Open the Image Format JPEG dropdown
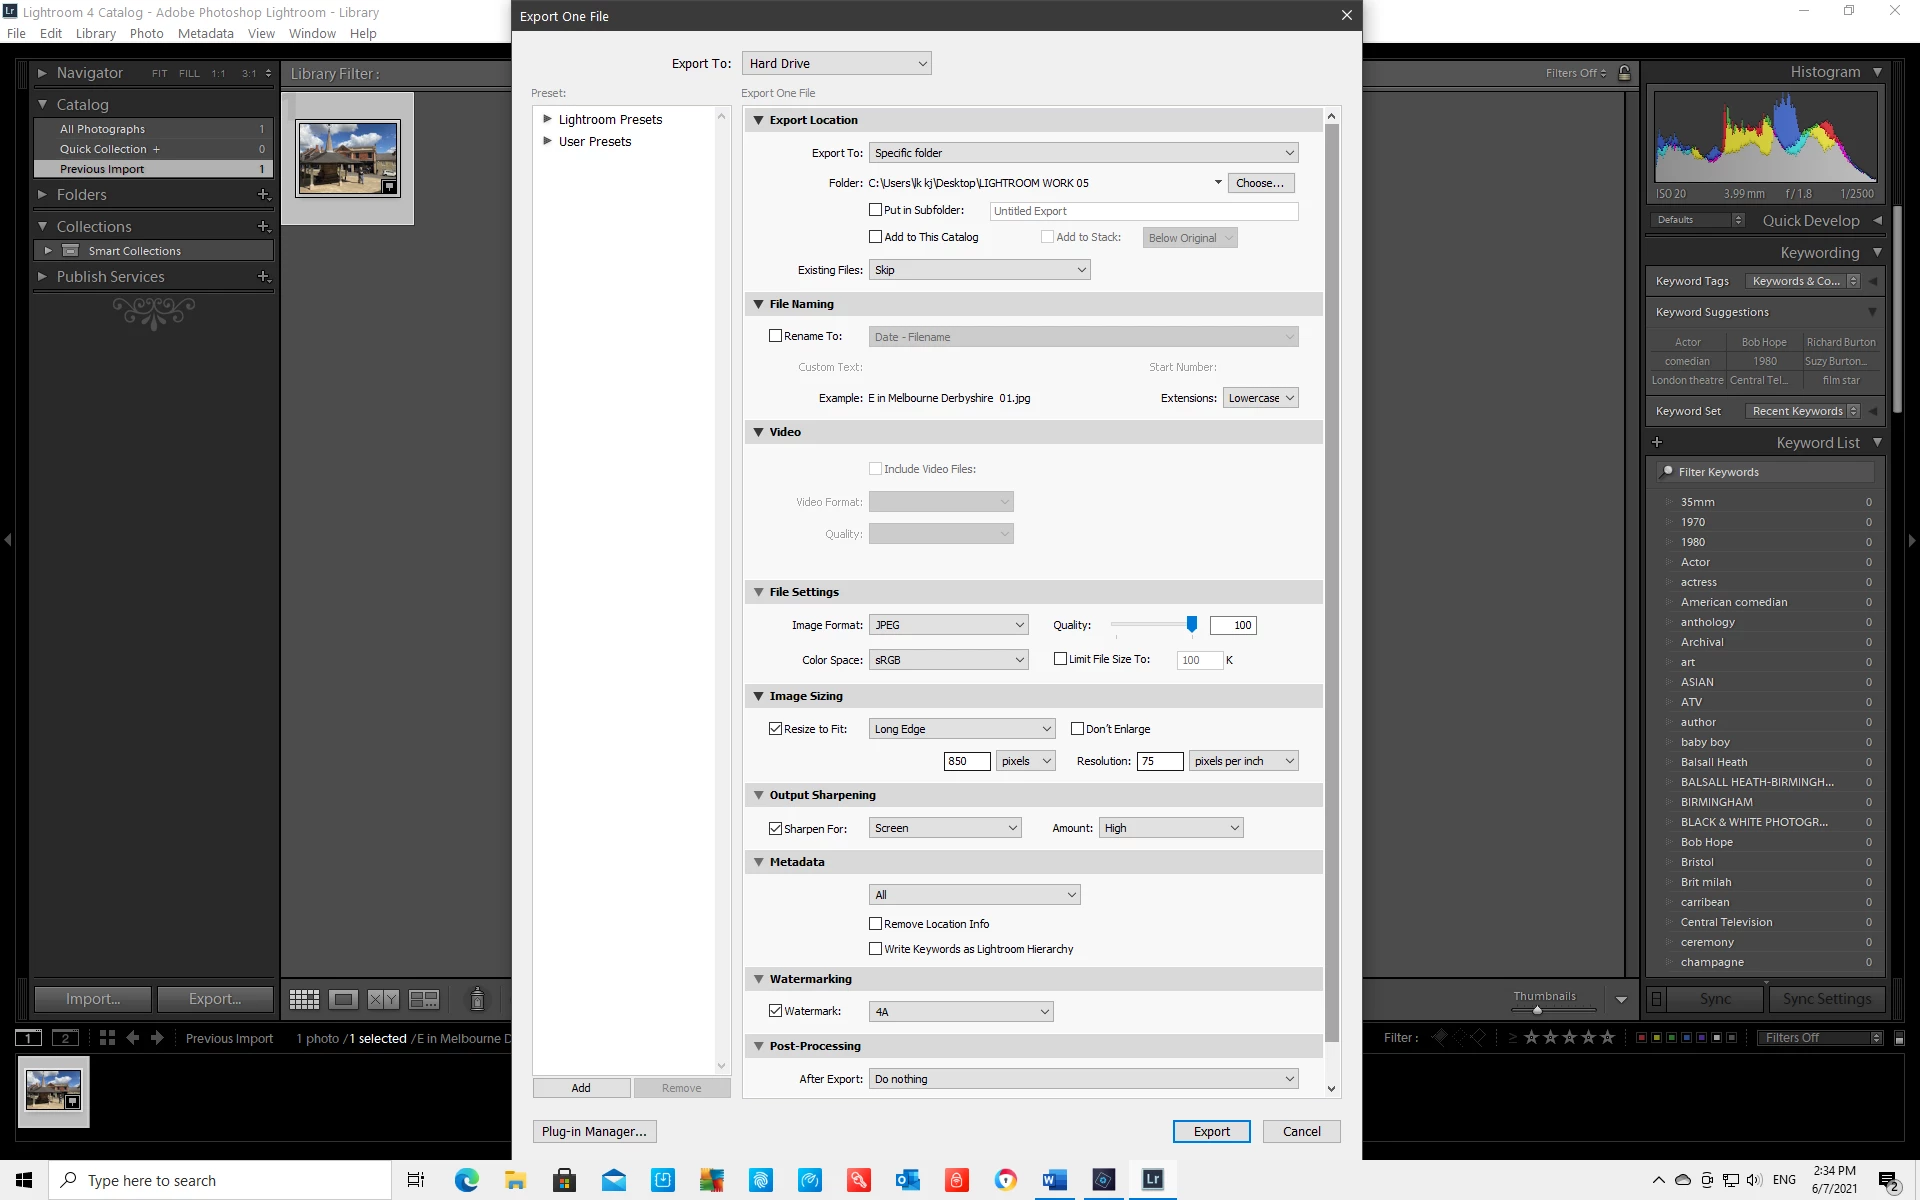Screen dimensions: 1920x1200 (948, 625)
